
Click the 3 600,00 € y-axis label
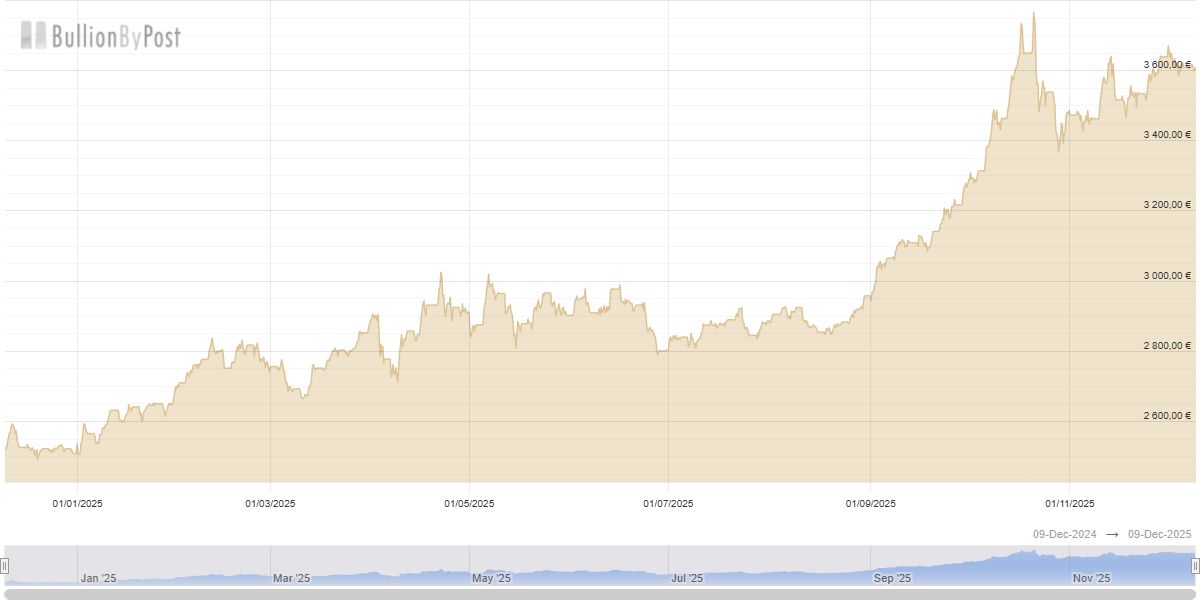click(1167, 64)
